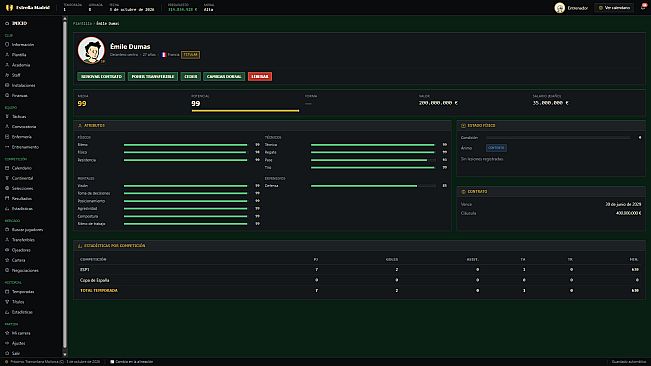Click the Defensa attribute bar
651x366 pixels.
pos(373,186)
